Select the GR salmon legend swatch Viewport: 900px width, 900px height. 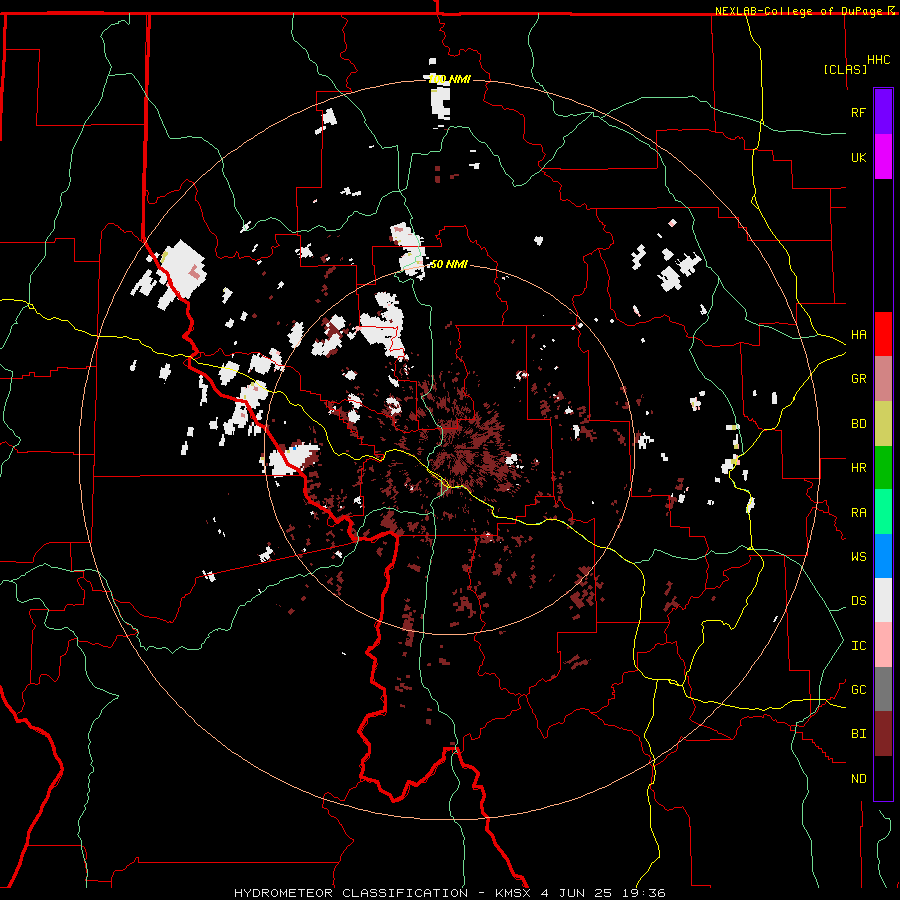pos(883,379)
